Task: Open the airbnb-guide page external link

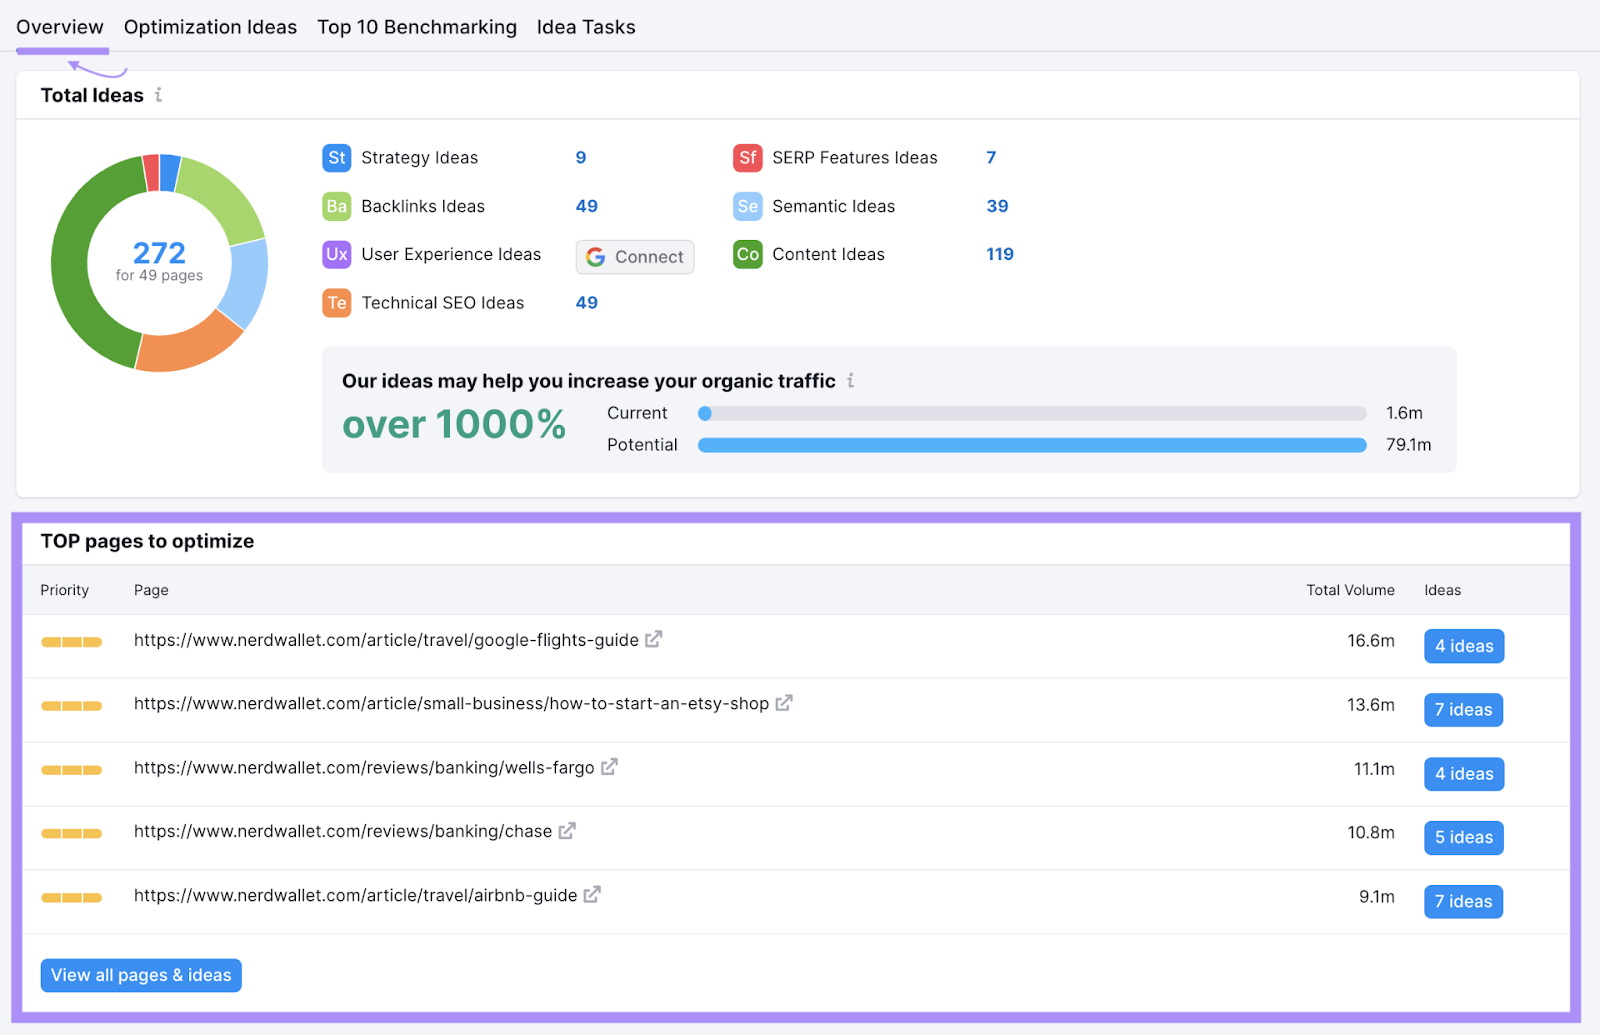Action: (592, 894)
